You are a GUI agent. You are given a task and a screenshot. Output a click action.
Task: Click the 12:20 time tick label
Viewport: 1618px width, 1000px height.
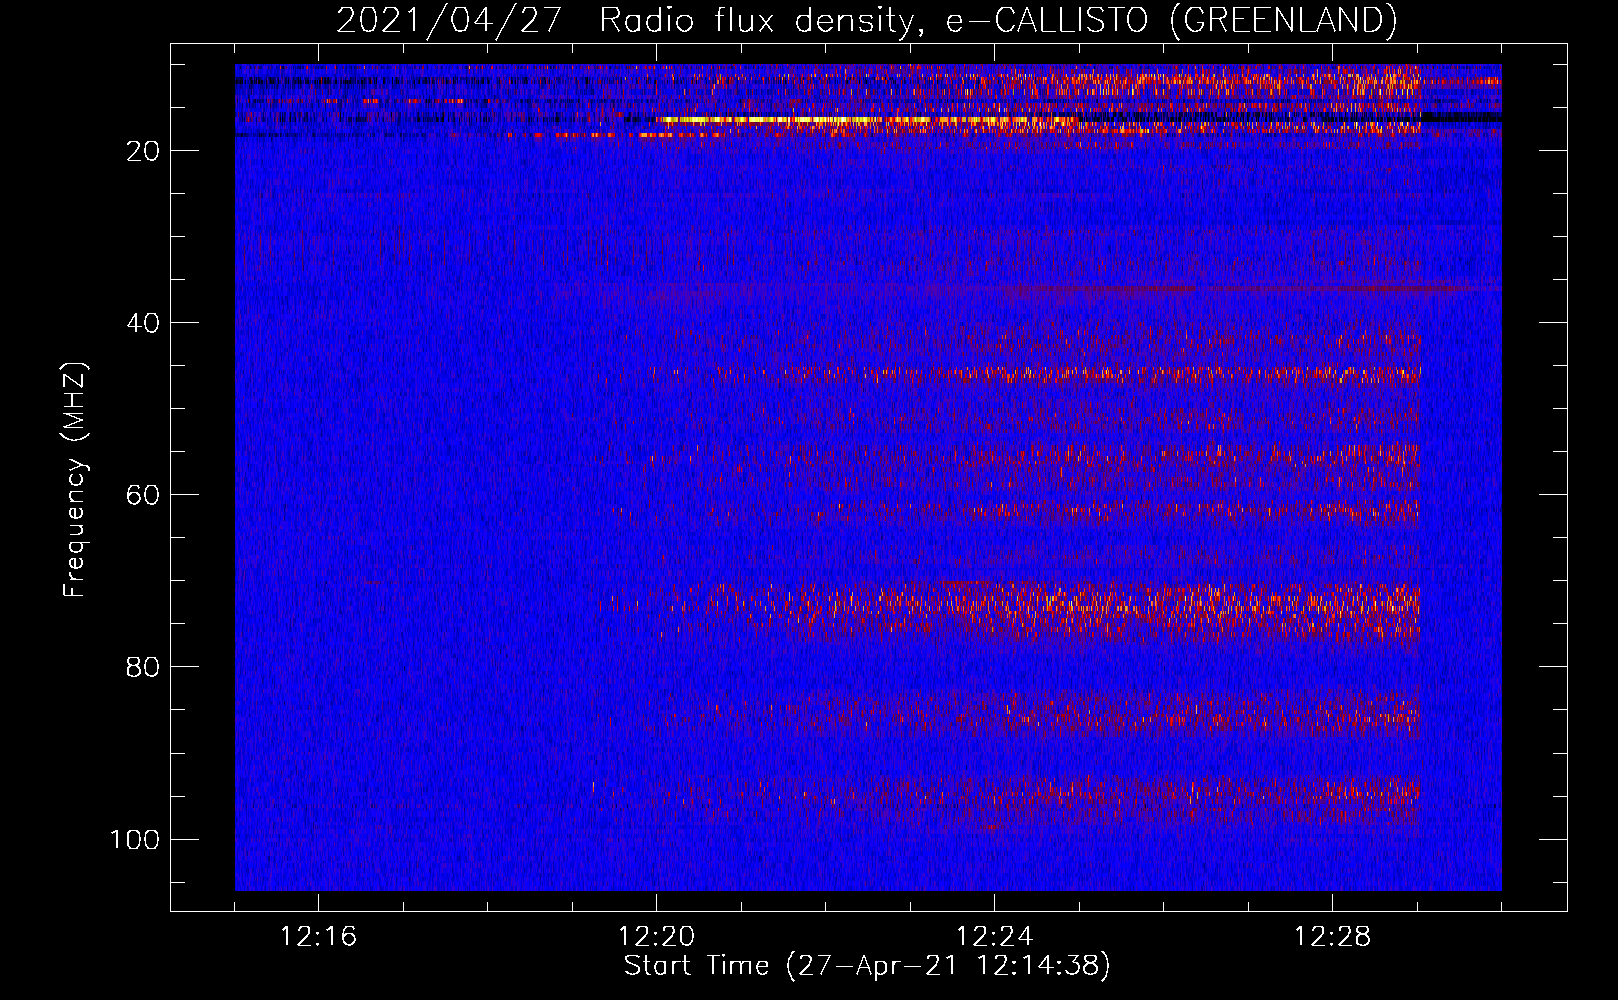coord(656,937)
